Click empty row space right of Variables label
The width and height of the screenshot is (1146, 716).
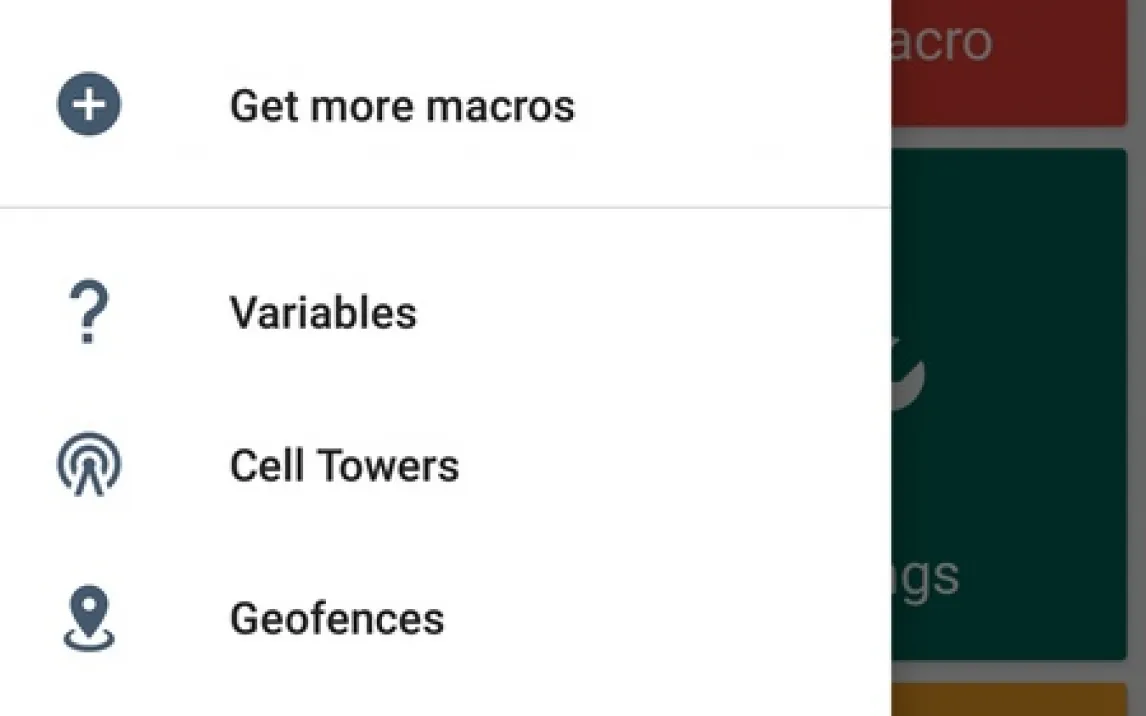pos(650,313)
